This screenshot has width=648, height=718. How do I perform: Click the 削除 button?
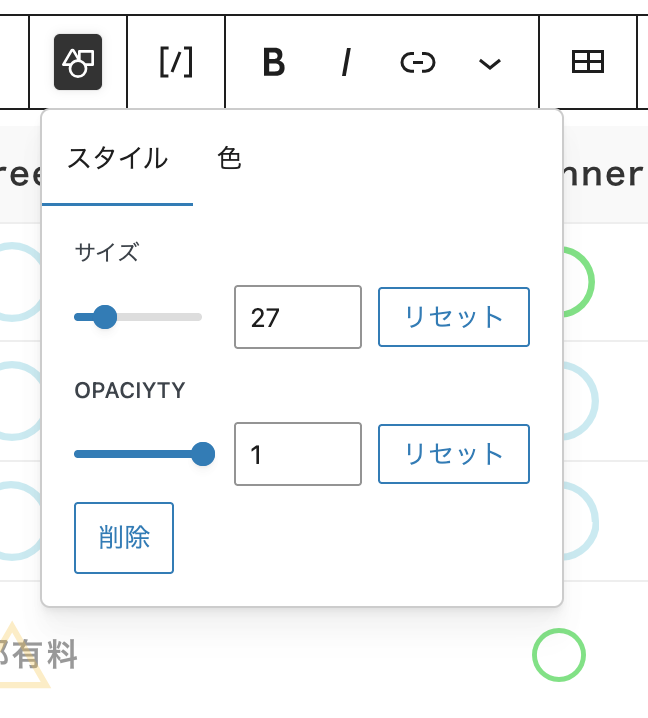point(124,538)
